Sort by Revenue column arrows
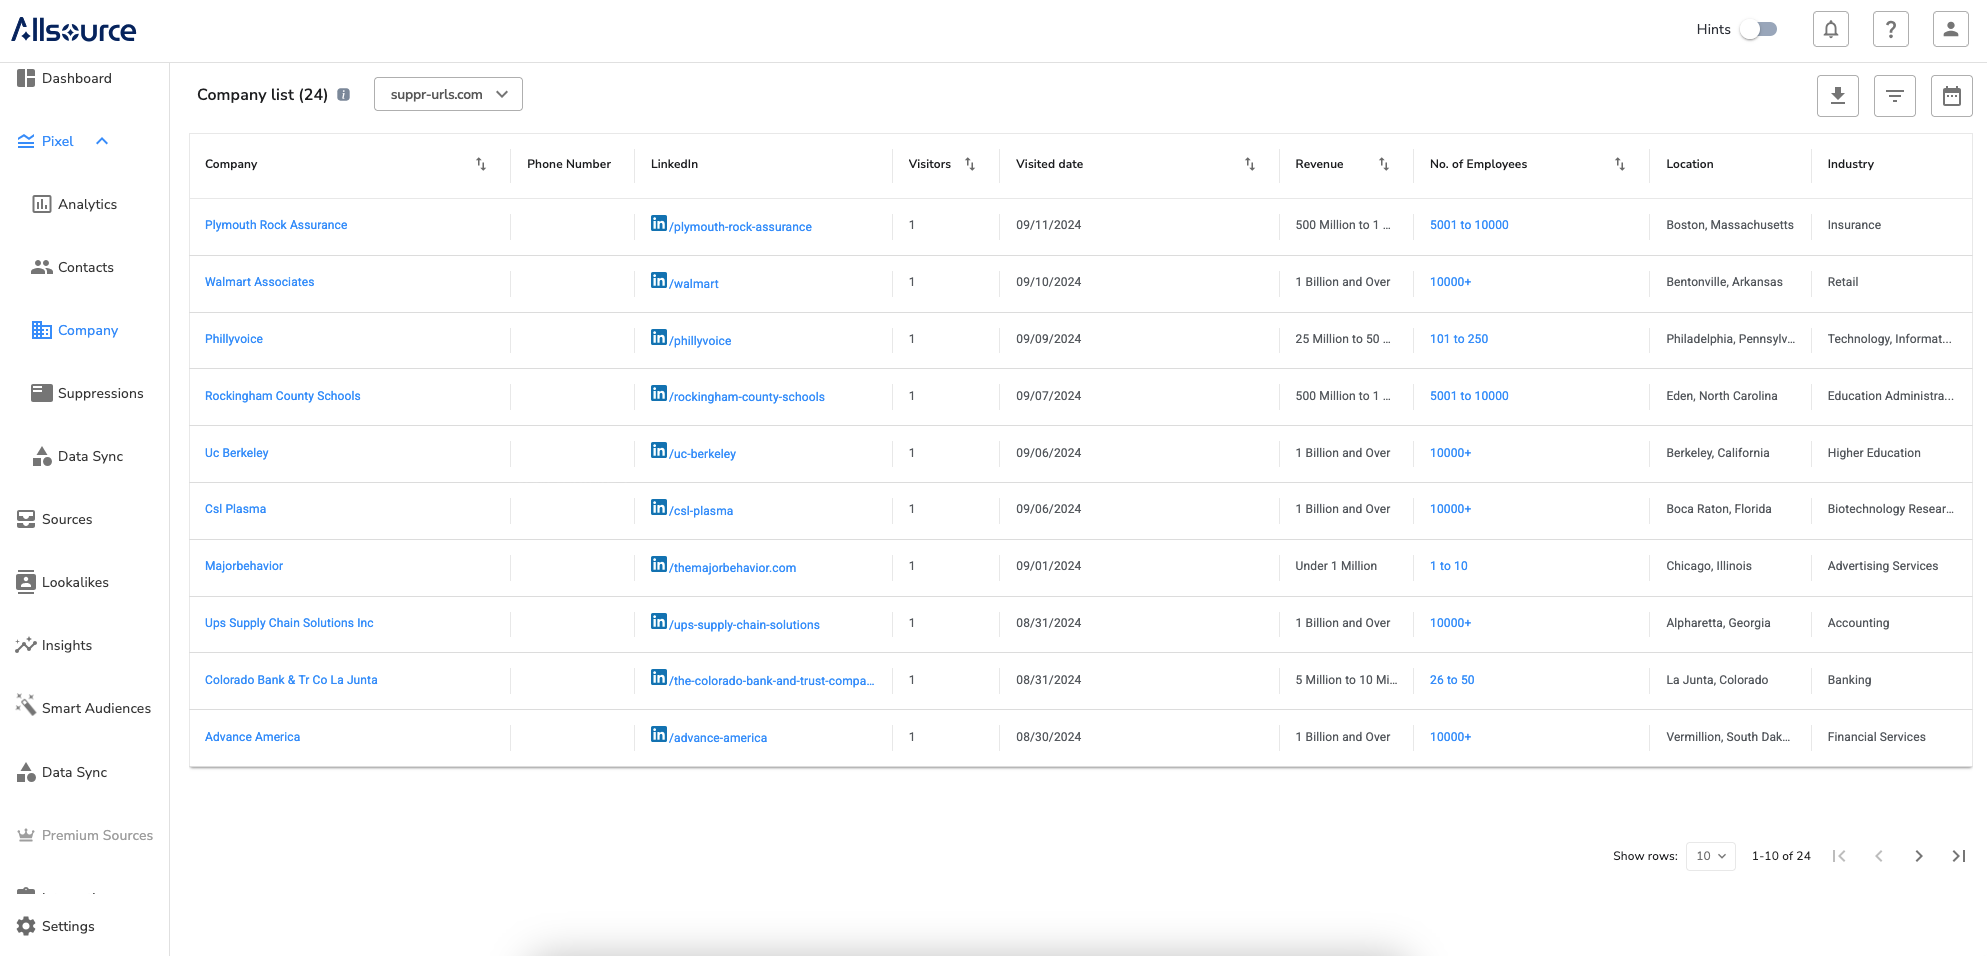 coord(1384,164)
